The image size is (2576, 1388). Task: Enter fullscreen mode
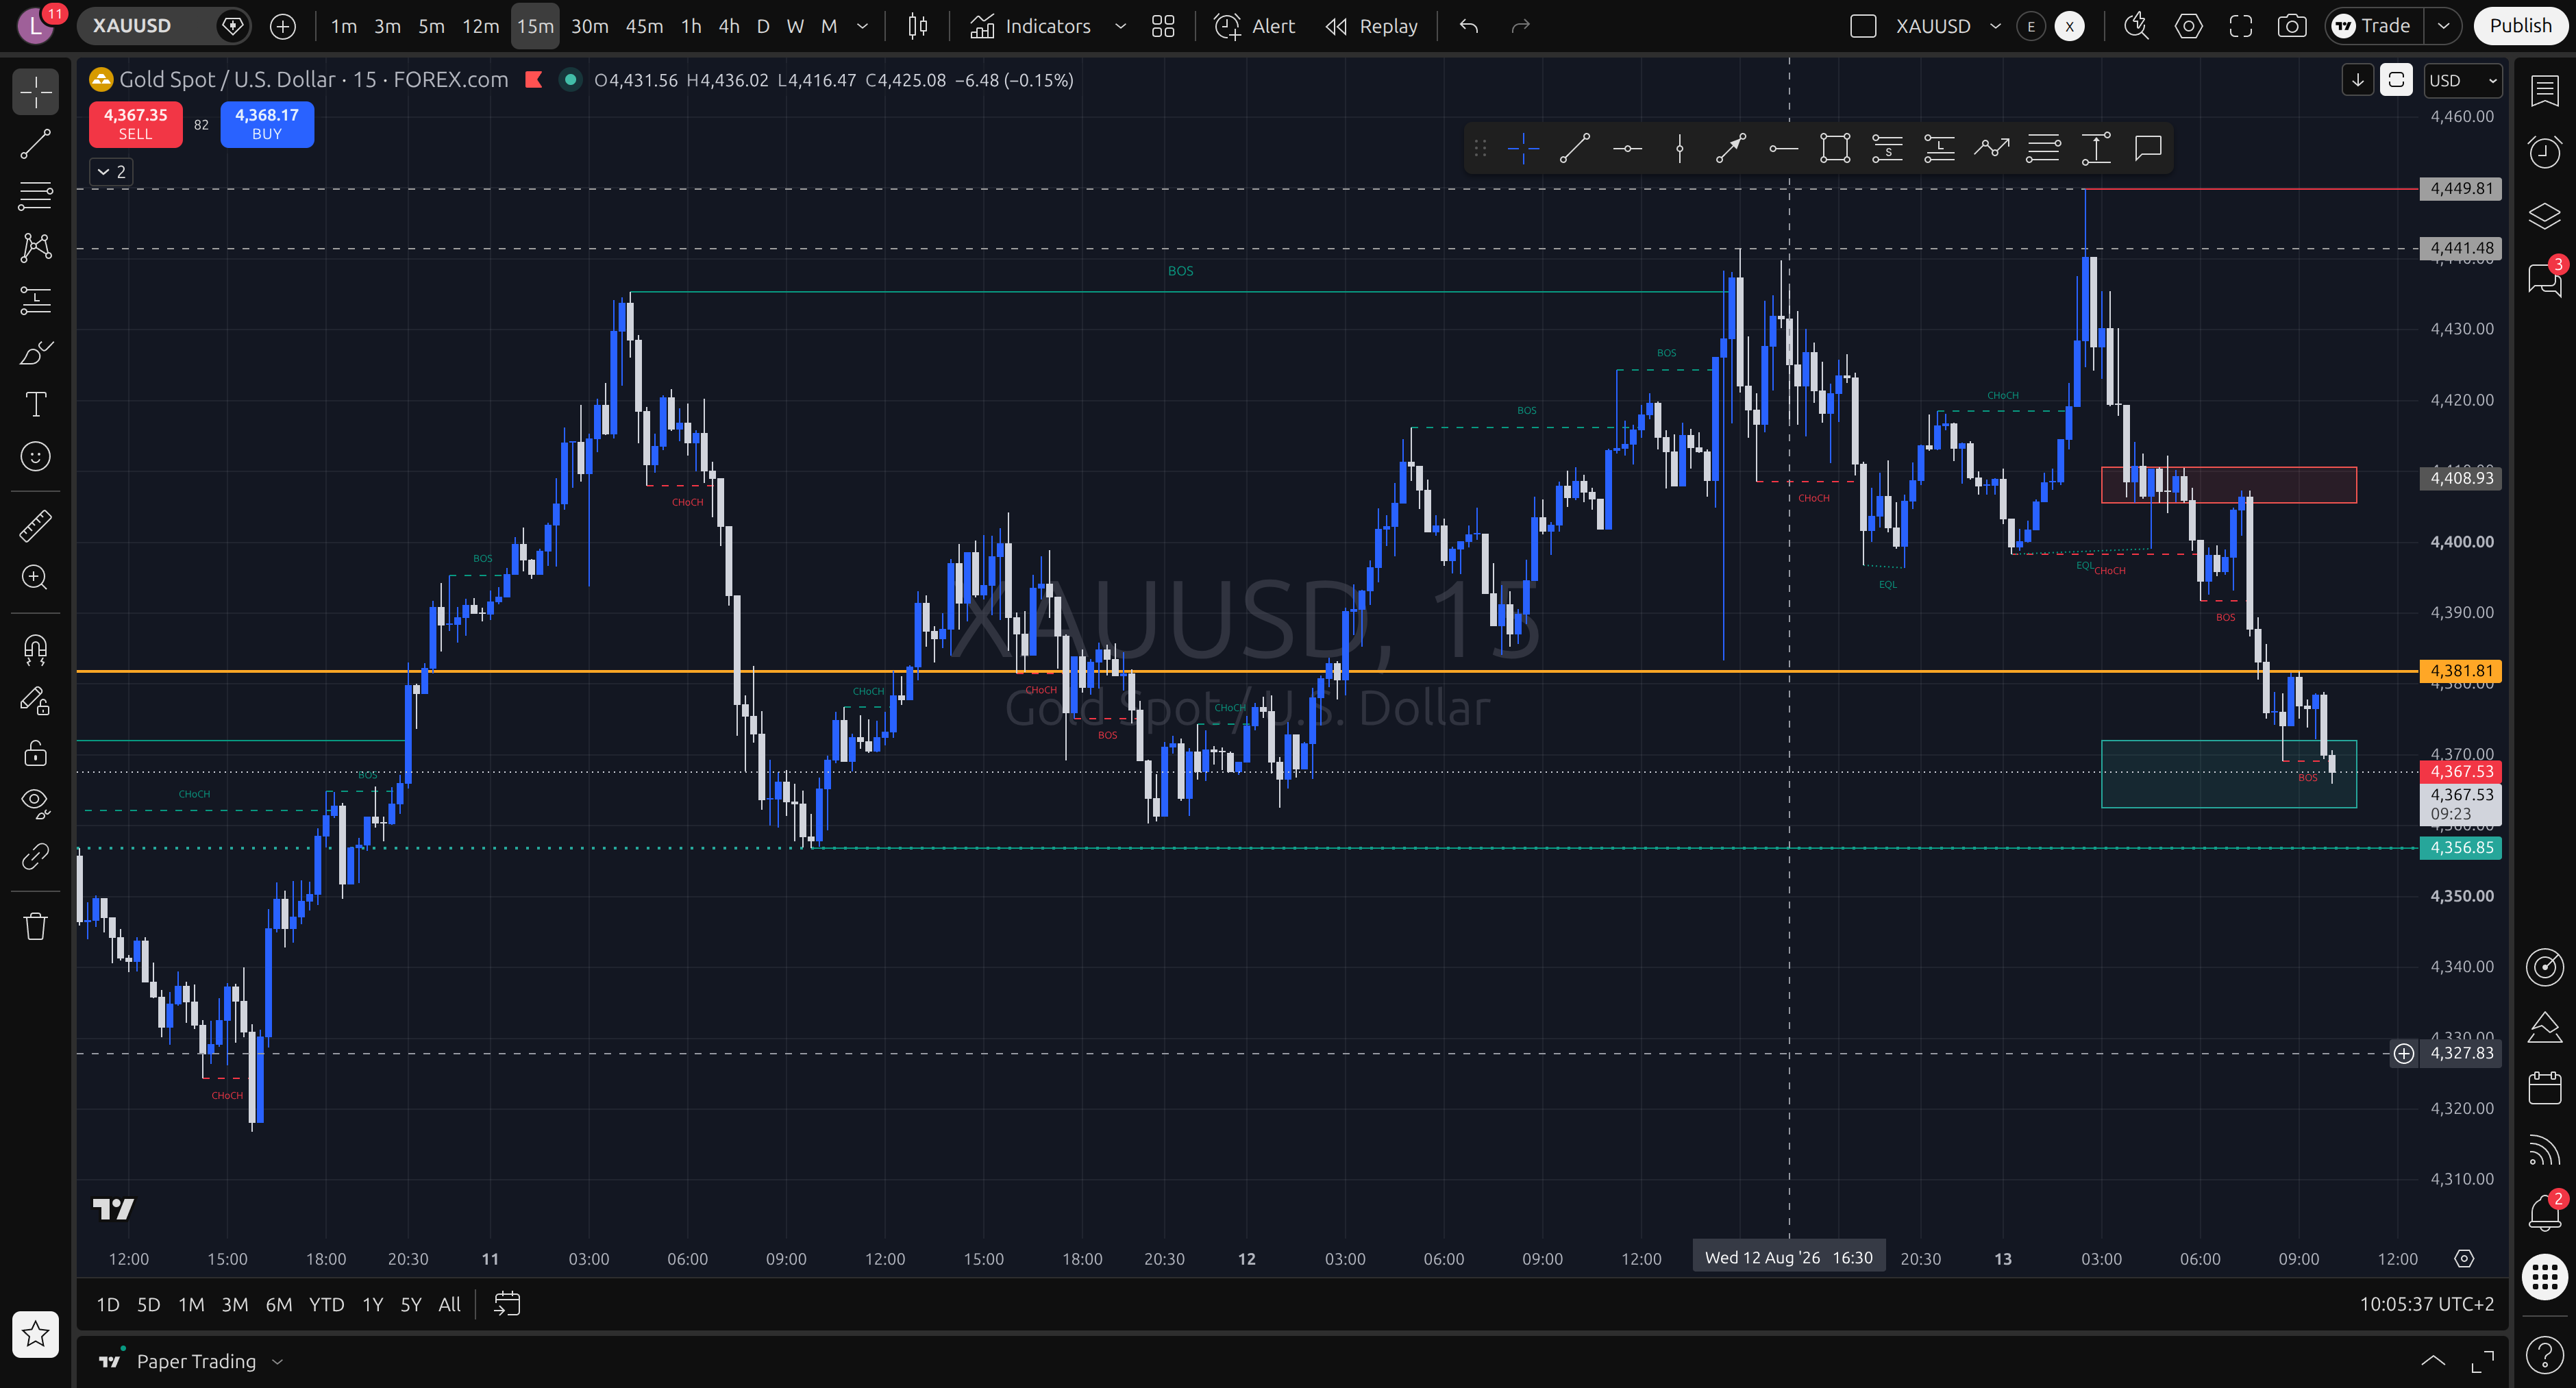pos(2241,26)
